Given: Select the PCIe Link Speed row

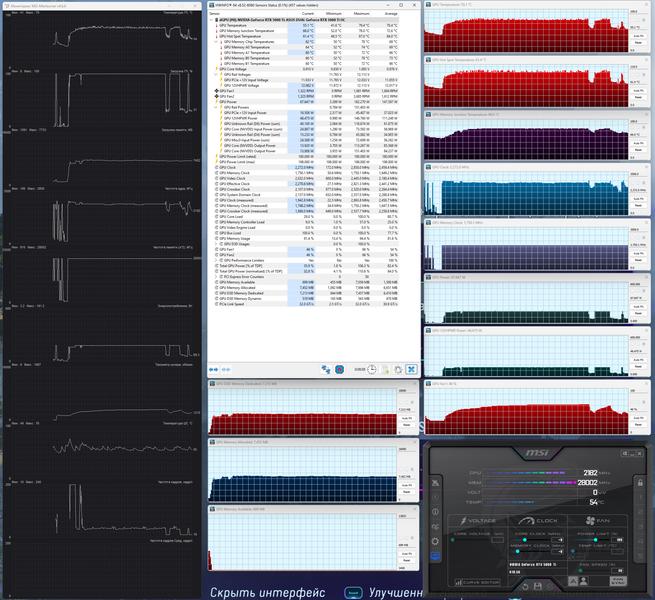Looking at the screenshot, I should [x=304, y=304].
